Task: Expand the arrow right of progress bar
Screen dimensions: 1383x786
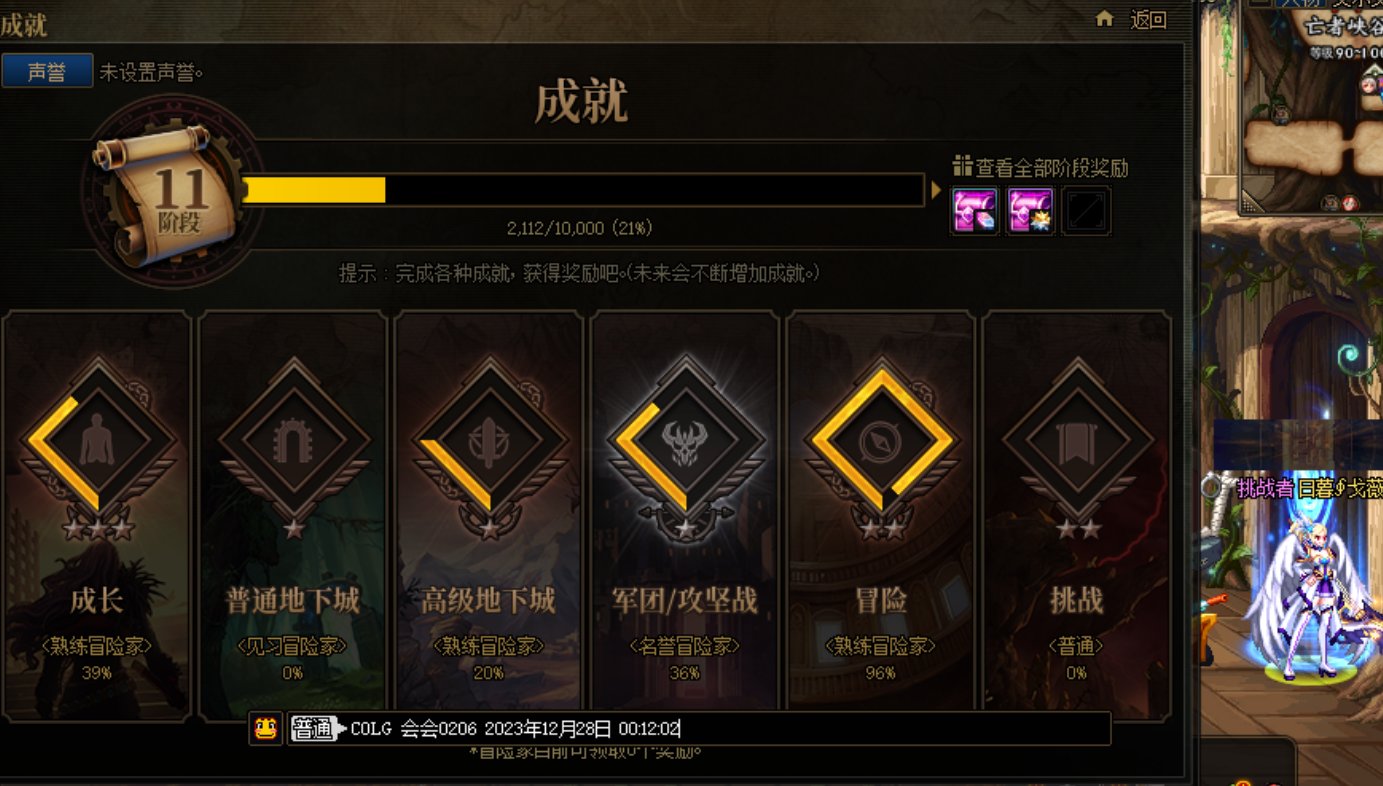Action: coord(936,190)
